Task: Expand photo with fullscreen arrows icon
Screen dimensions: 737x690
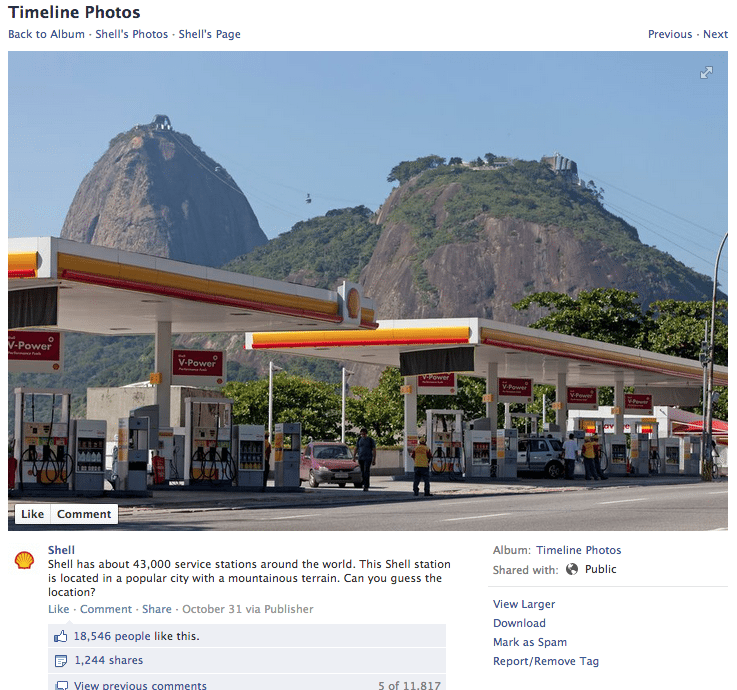Action: 706,72
